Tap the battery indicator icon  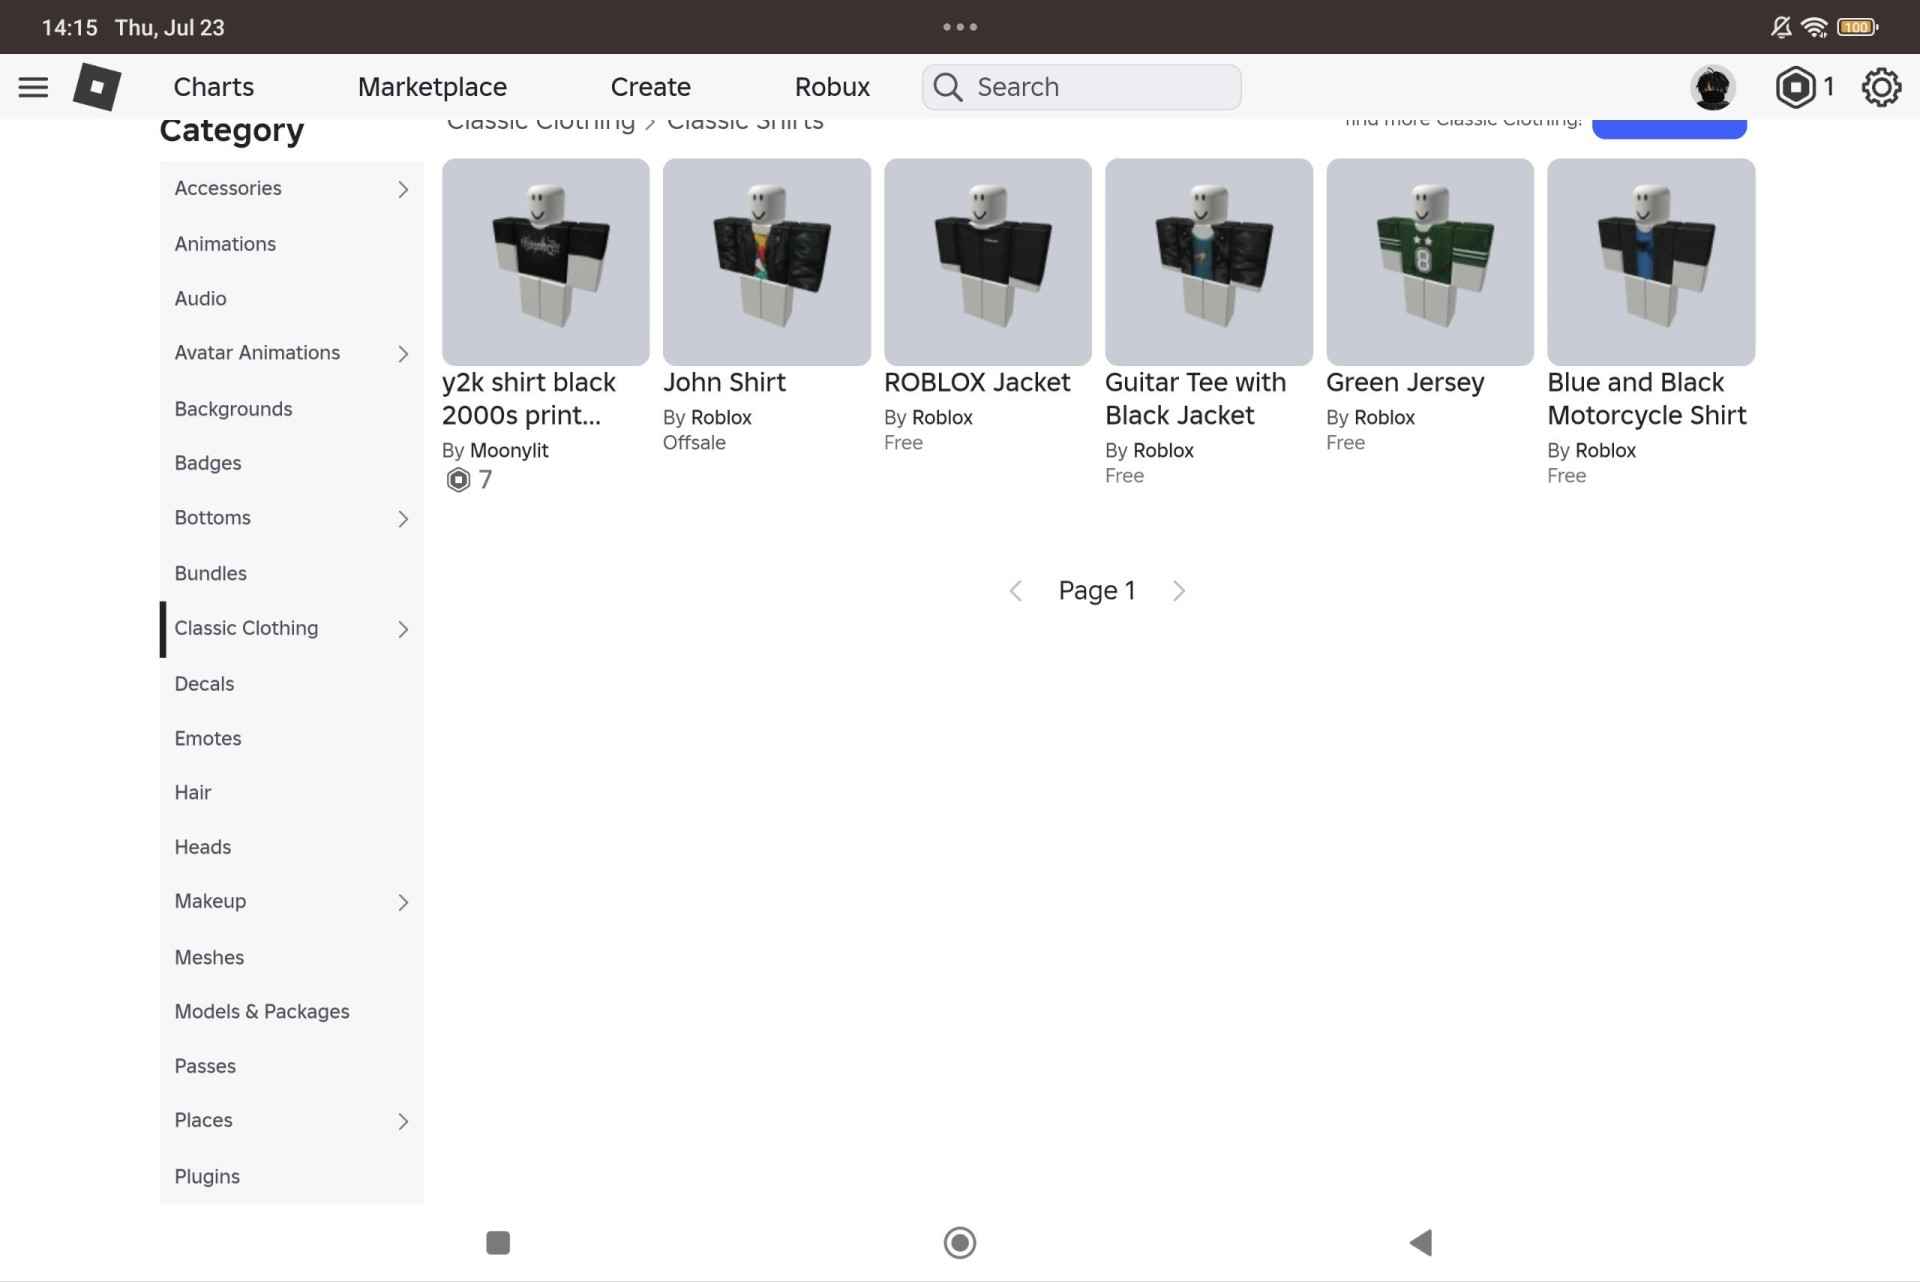click(1857, 27)
